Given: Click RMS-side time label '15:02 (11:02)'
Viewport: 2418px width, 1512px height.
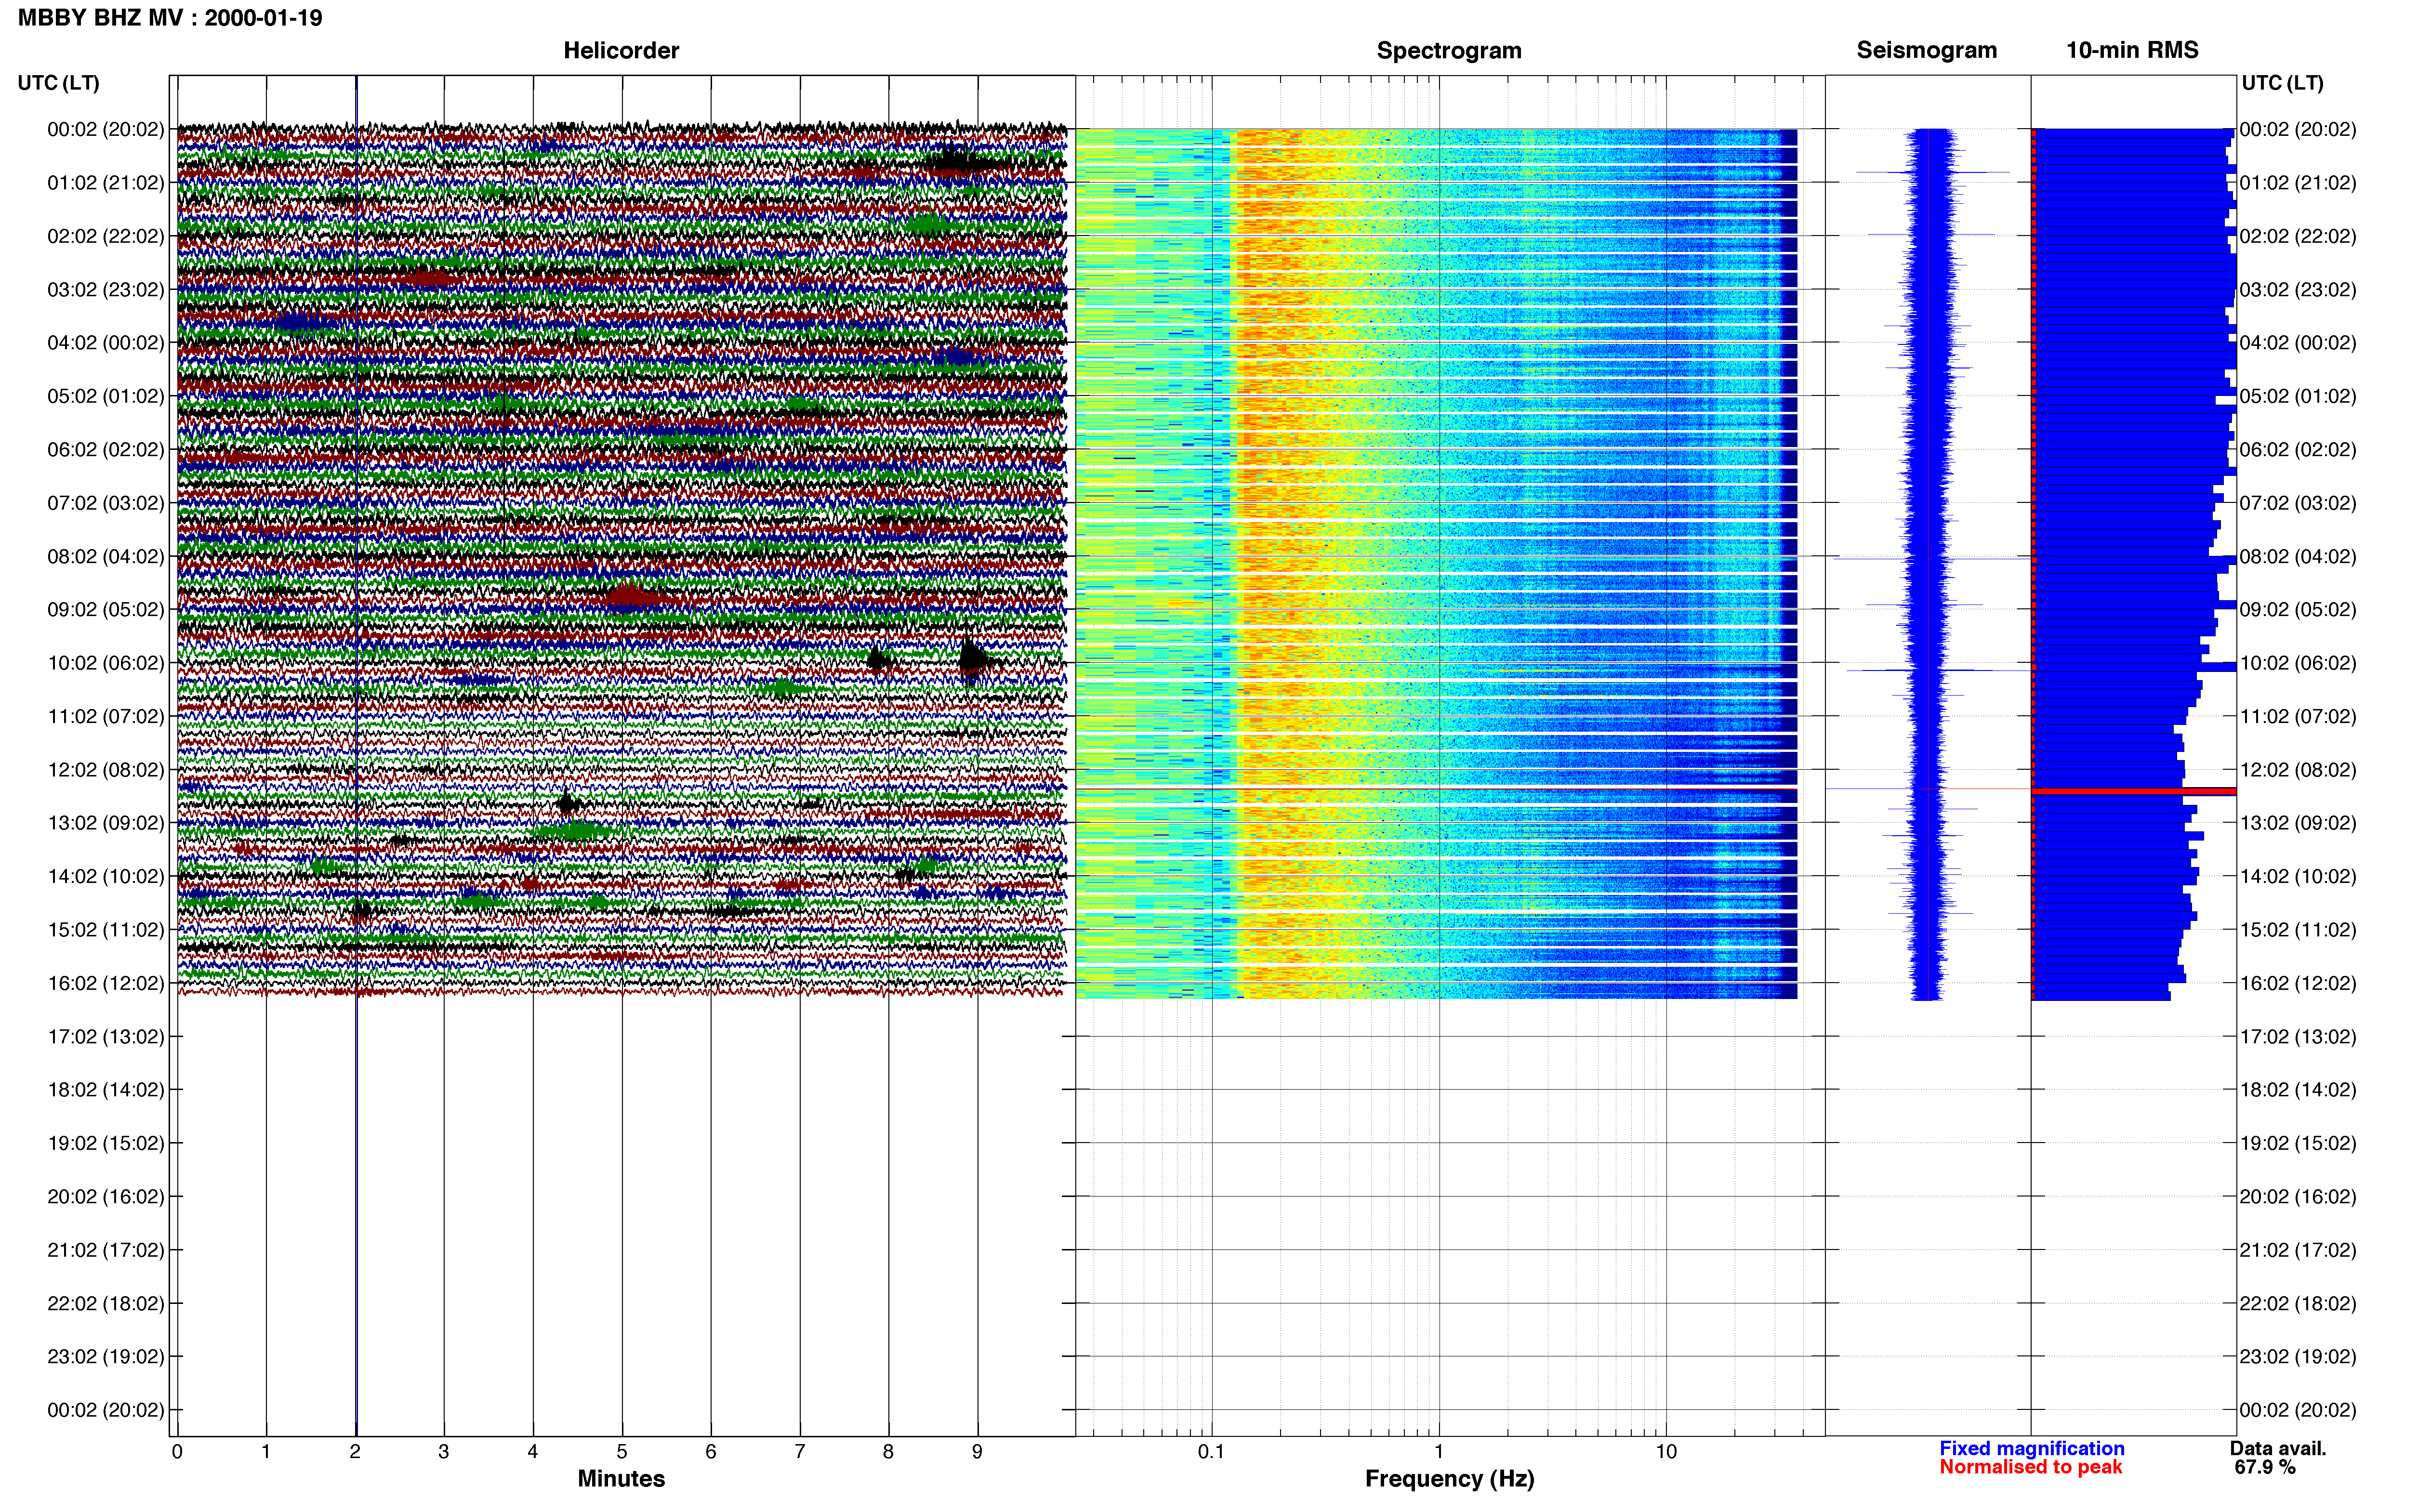Looking at the screenshot, I should point(2298,930).
